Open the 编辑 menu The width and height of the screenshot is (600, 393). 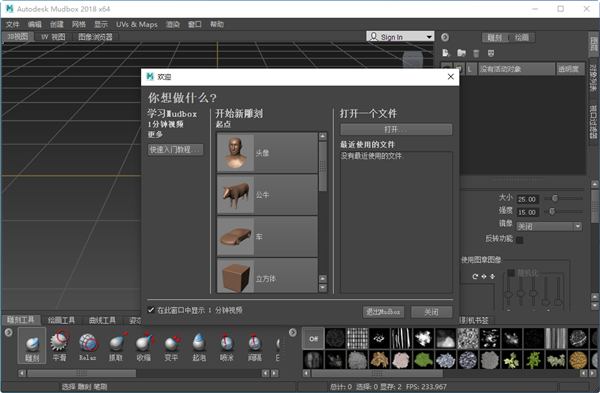35,24
